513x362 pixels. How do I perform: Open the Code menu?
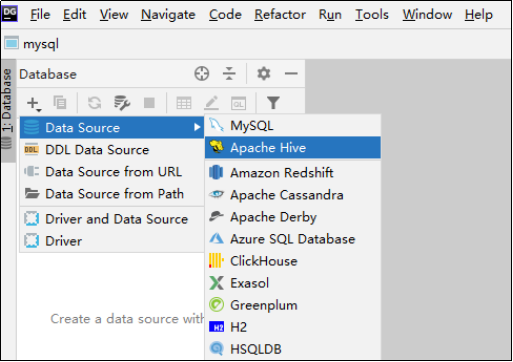click(225, 14)
